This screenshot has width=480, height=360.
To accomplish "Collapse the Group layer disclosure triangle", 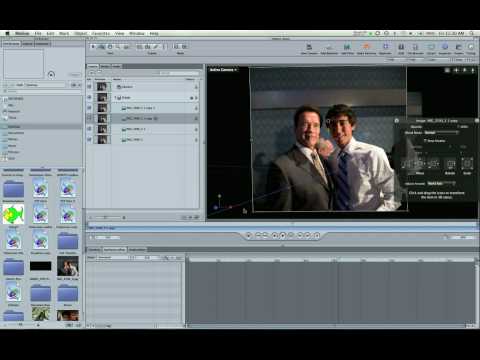I will [116, 98].
